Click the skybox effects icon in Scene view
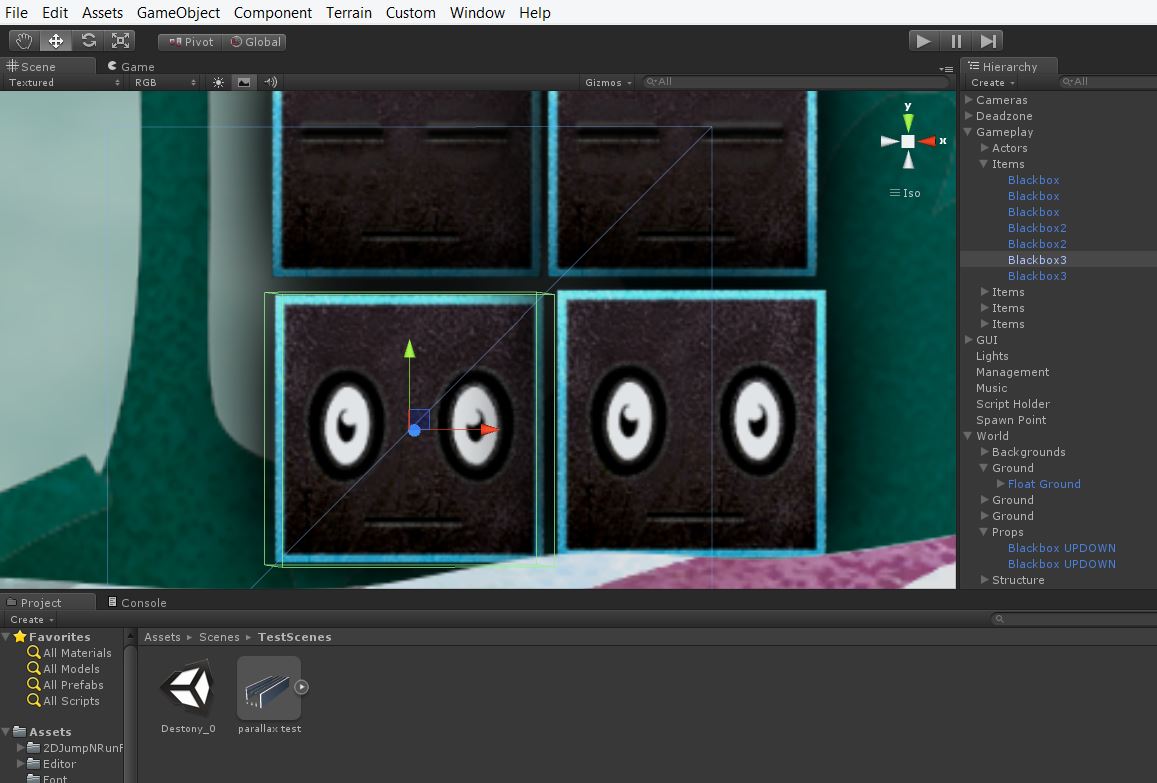1157x783 pixels. point(243,82)
